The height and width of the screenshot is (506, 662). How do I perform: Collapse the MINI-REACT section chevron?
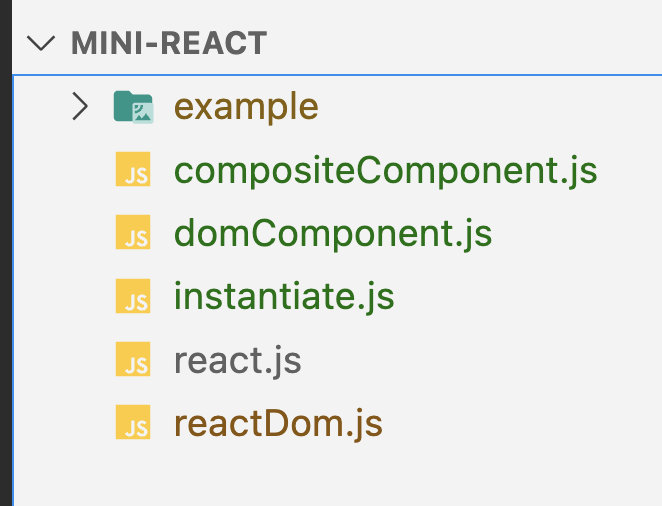tap(41, 44)
